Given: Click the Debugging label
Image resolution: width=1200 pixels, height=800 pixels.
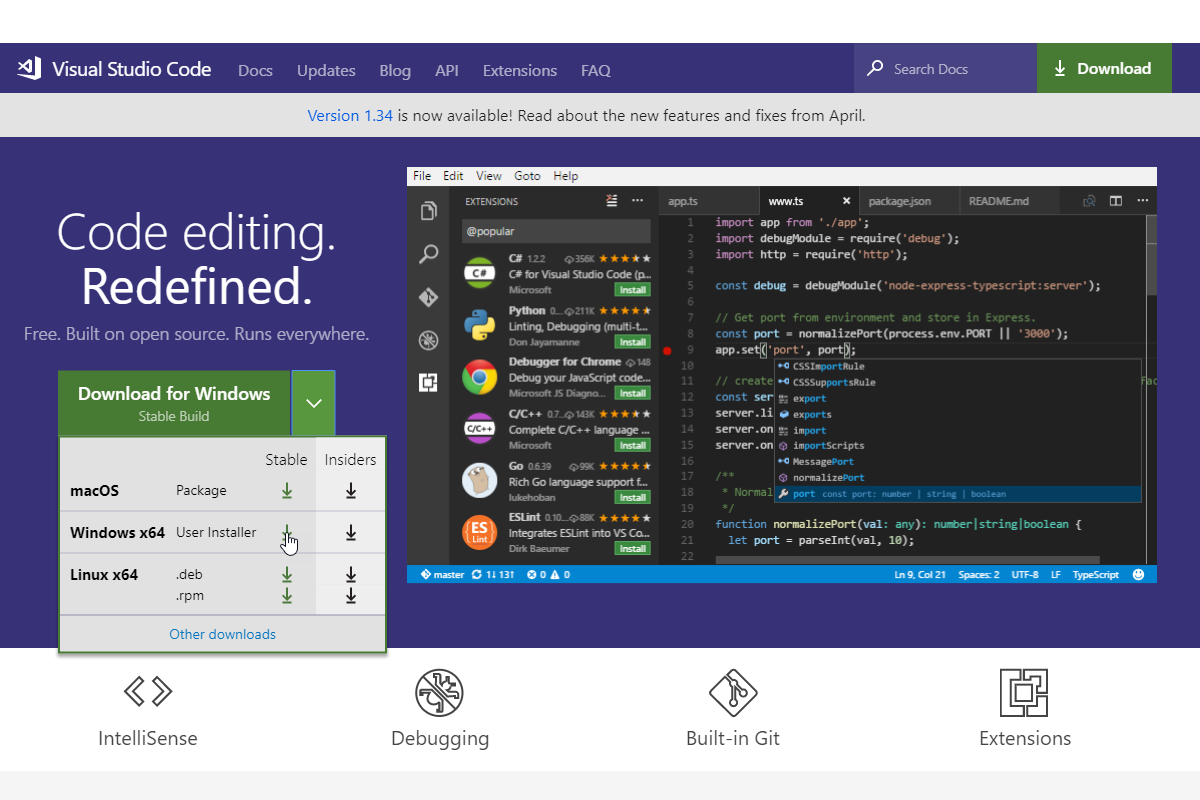Looking at the screenshot, I should pos(440,739).
